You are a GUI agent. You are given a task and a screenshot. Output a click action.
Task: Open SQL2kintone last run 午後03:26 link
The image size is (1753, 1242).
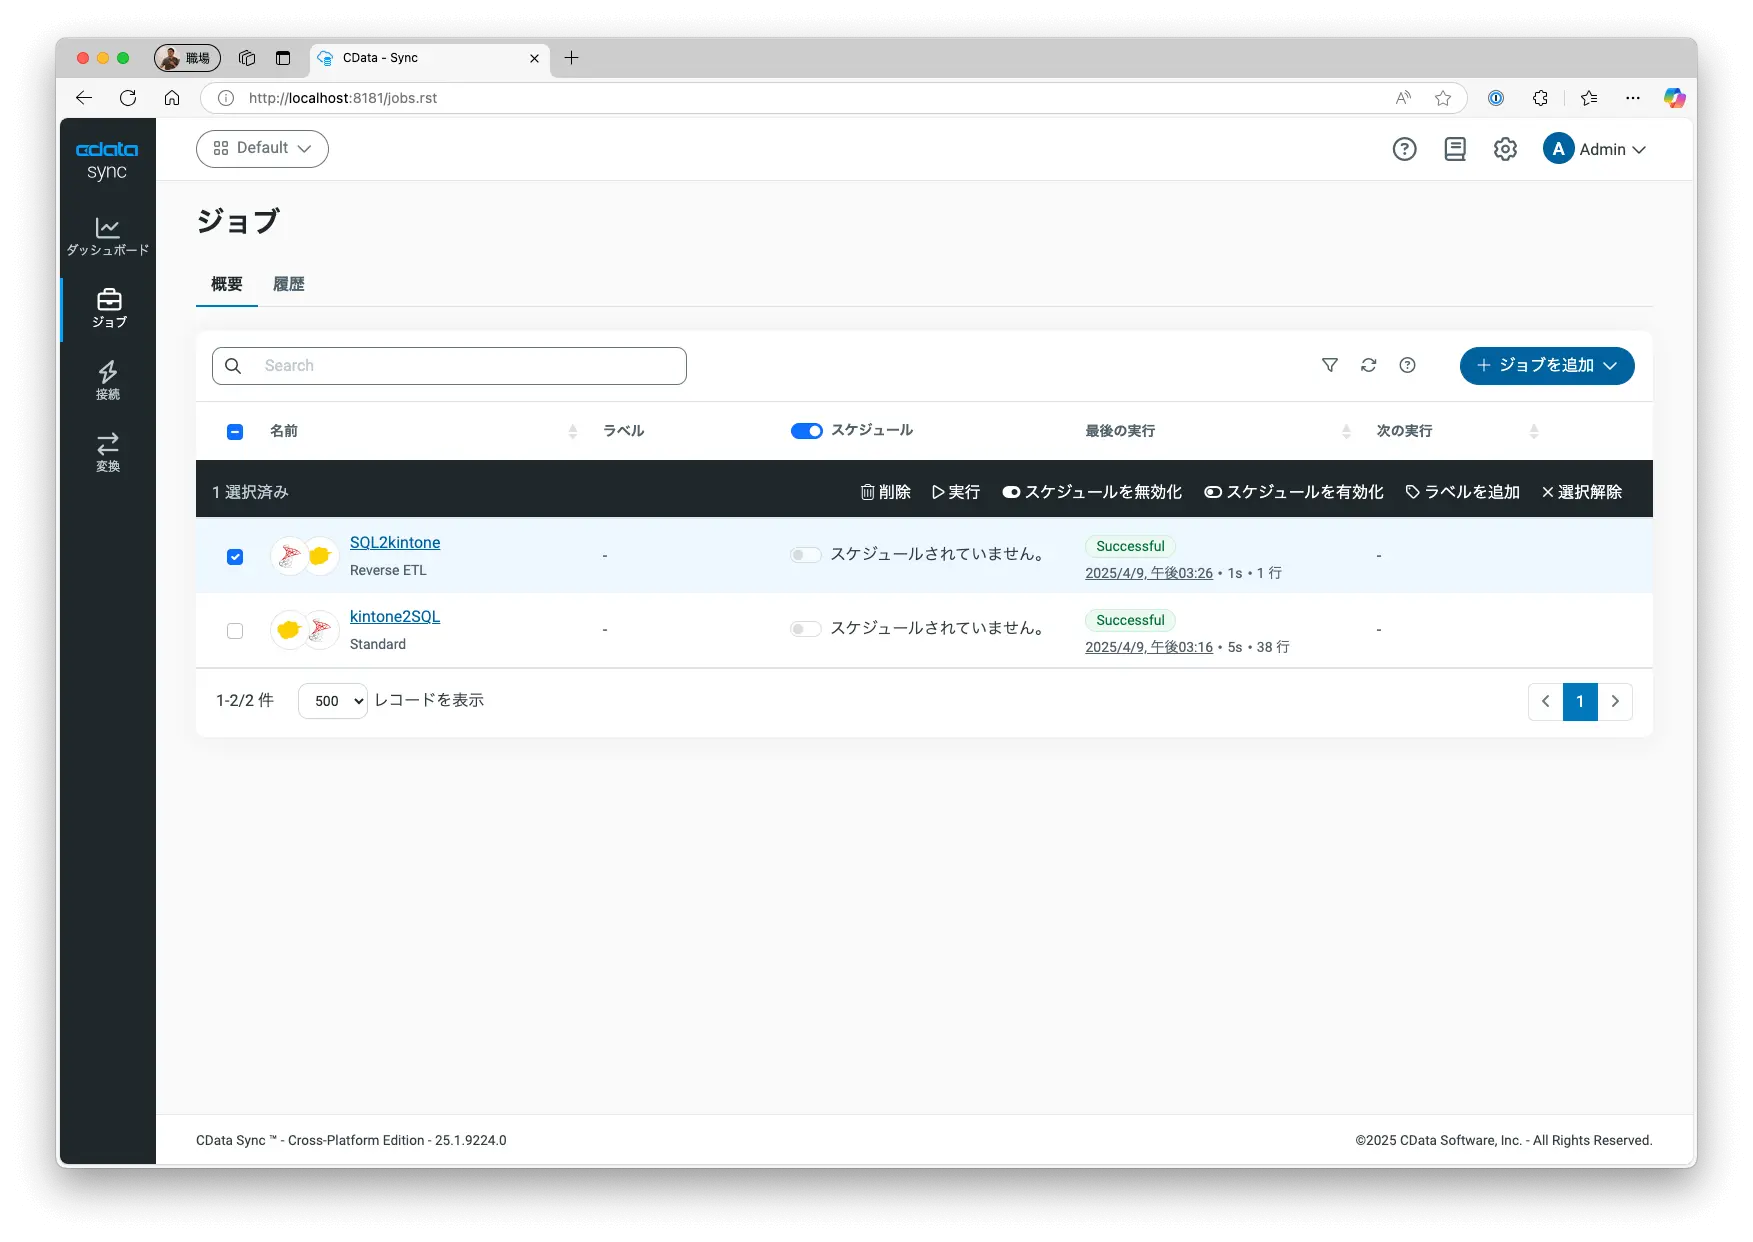(x=1149, y=573)
